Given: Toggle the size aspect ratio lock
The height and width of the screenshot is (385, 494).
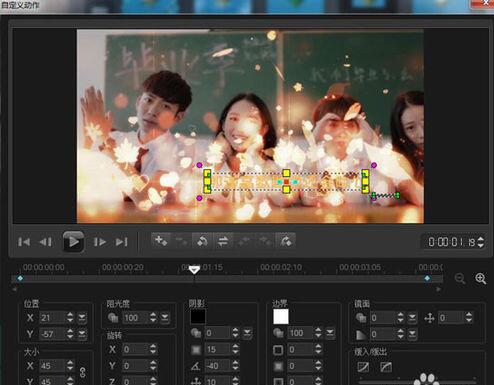Looking at the screenshot, I should pyautogui.click(x=83, y=372).
